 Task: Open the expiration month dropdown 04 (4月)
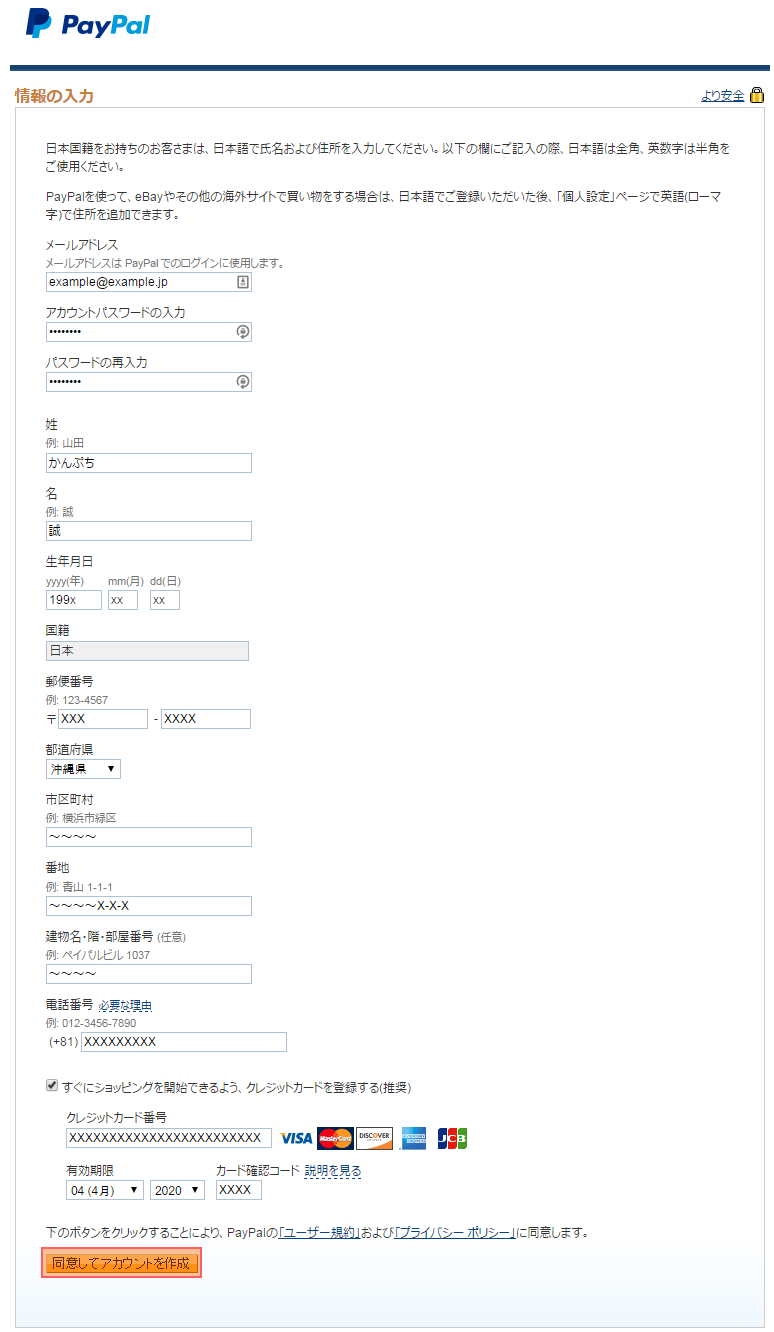pyautogui.click(x=105, y=1190)
